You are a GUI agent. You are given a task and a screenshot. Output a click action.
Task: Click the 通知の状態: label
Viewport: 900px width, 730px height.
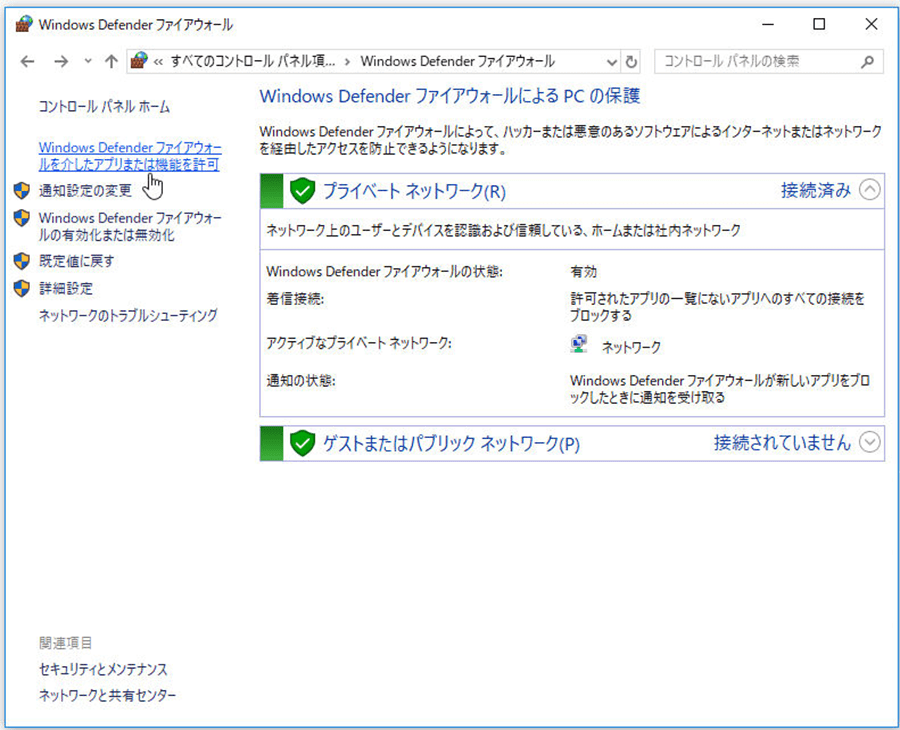point(301,380)
